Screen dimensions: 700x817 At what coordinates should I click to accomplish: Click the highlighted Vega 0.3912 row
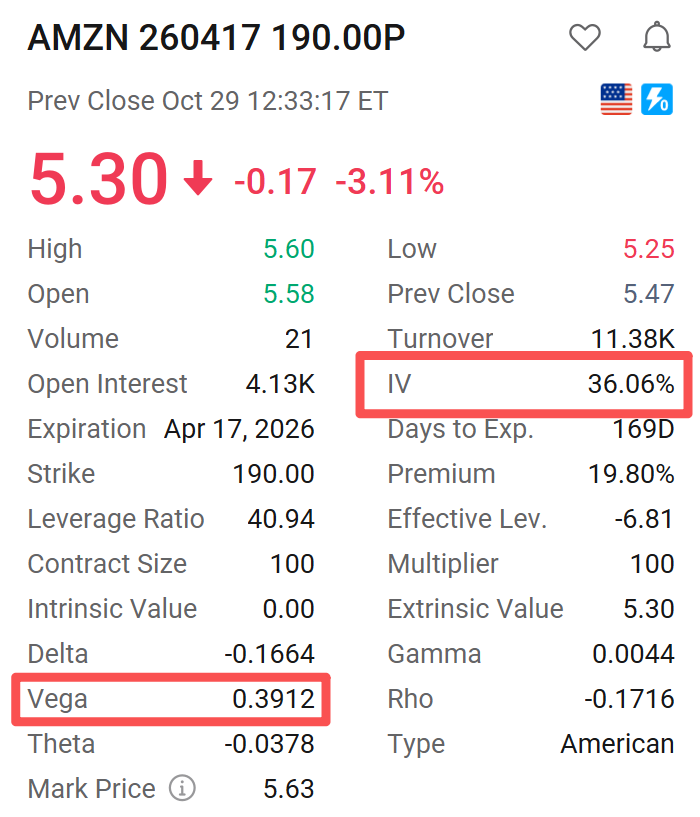tap(171, 699)
